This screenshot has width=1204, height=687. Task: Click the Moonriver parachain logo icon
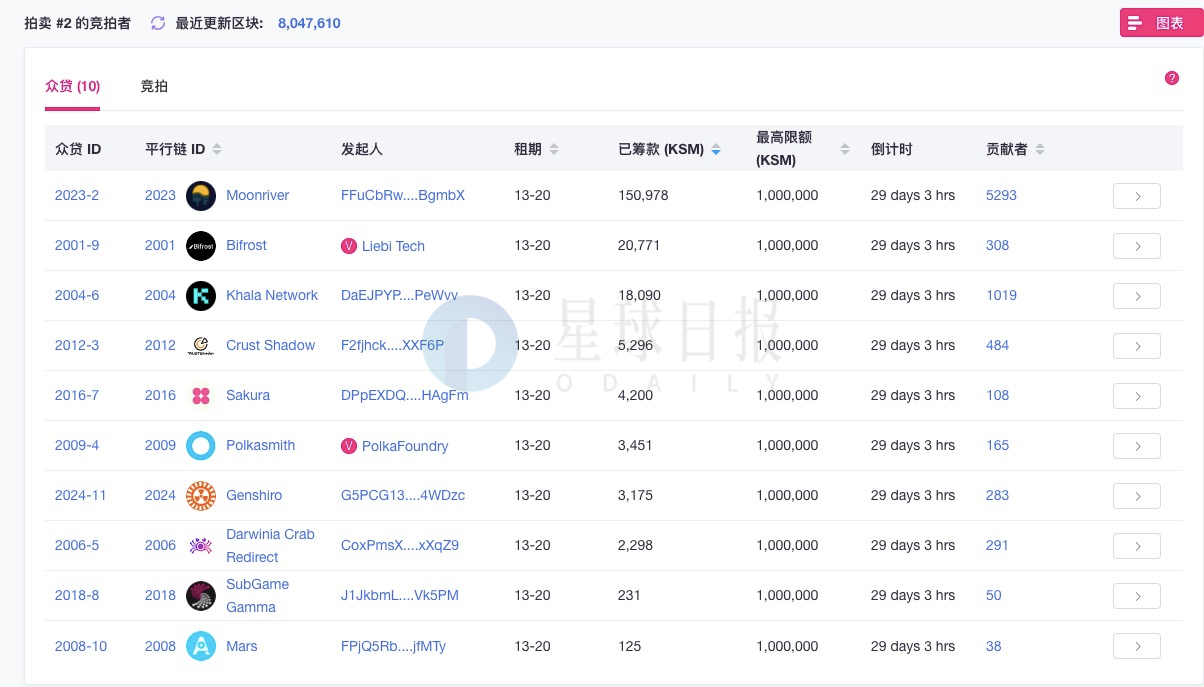coord(201,196)
